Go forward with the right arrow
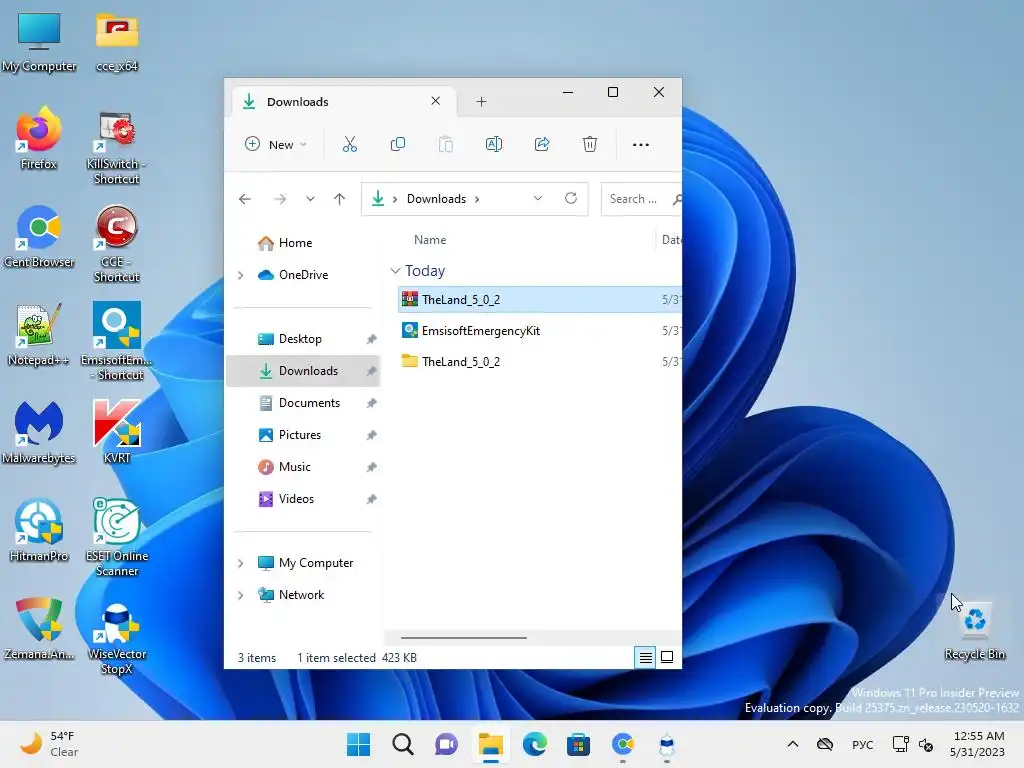This screenshot has width=1024, height=768. click(280, 199)
